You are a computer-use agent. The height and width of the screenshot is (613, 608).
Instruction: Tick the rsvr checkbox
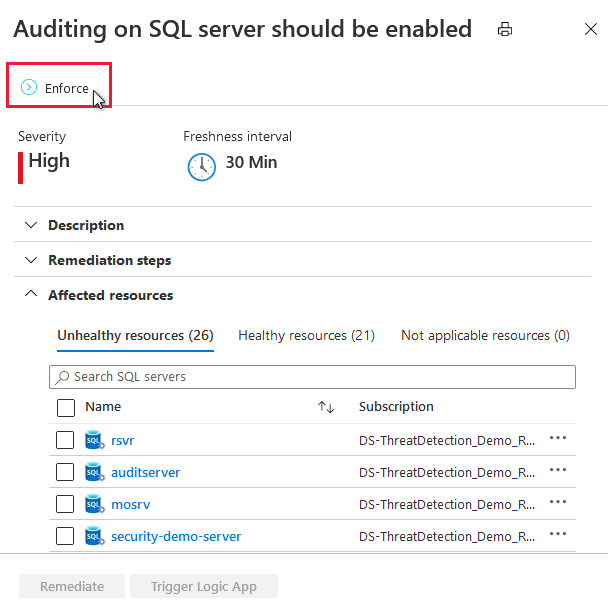coord(65,440)
